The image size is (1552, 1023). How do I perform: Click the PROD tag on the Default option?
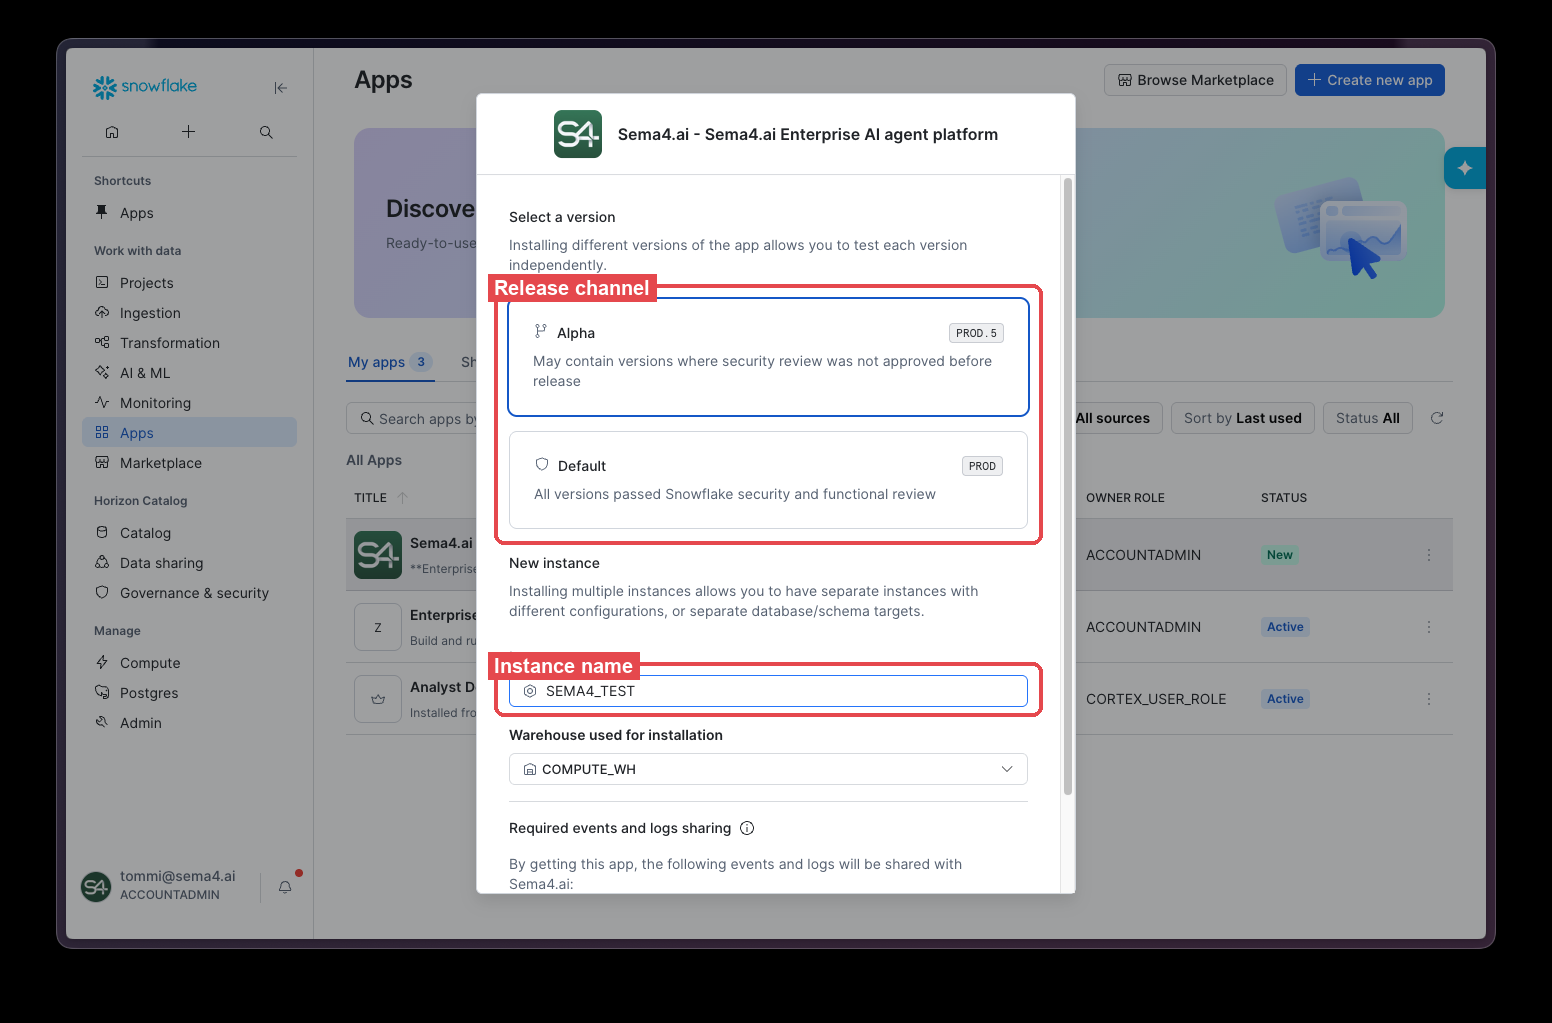coord(982,466)
